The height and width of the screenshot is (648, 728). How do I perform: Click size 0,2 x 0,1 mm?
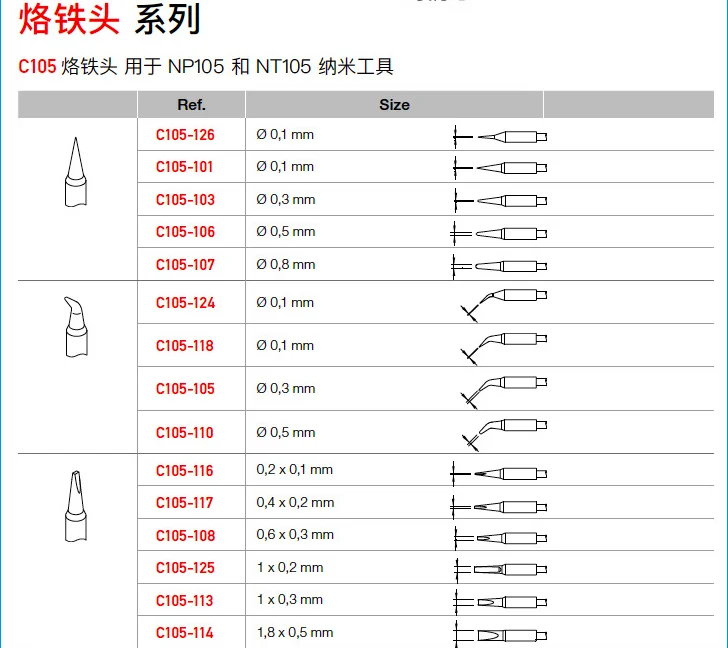[x=294, y=470]
